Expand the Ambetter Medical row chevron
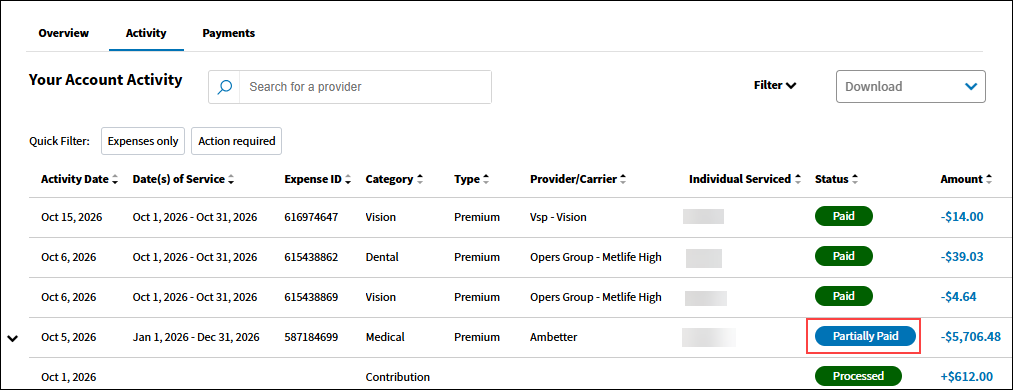Screen dimensions: 1013x390 coord(13,338)
